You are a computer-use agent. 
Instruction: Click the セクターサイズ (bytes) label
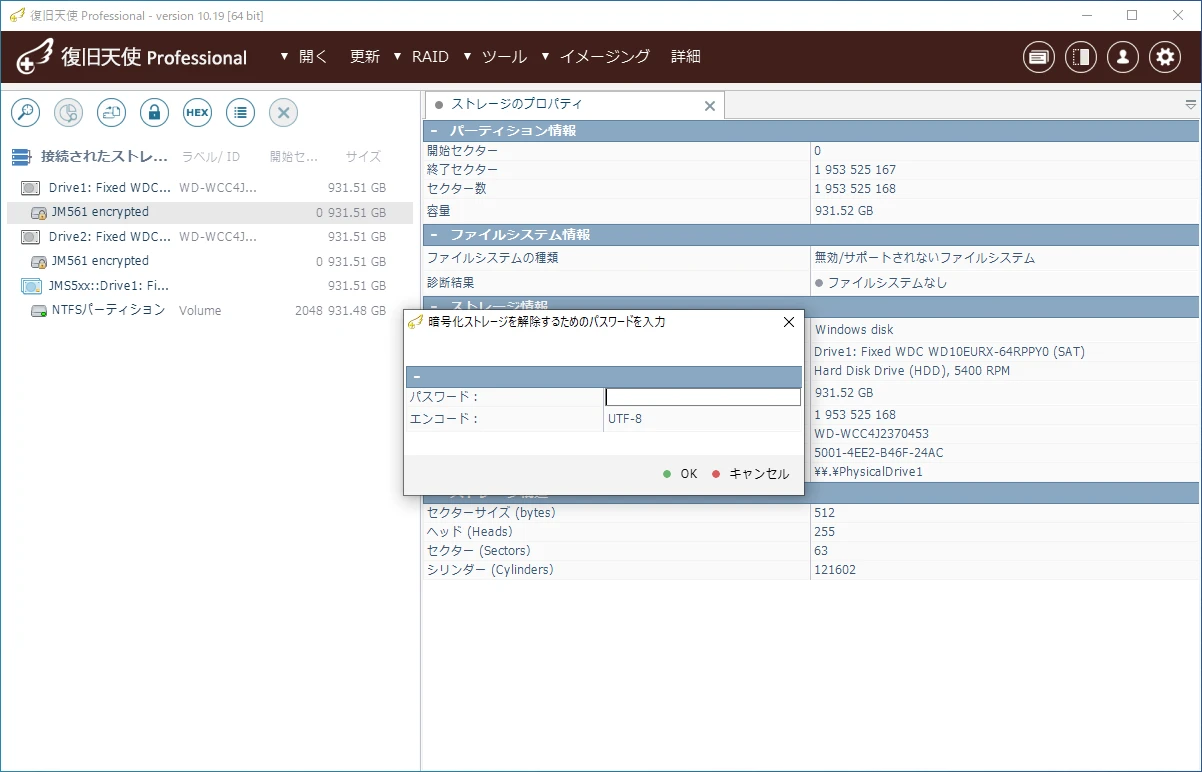[x=491, y=513]
